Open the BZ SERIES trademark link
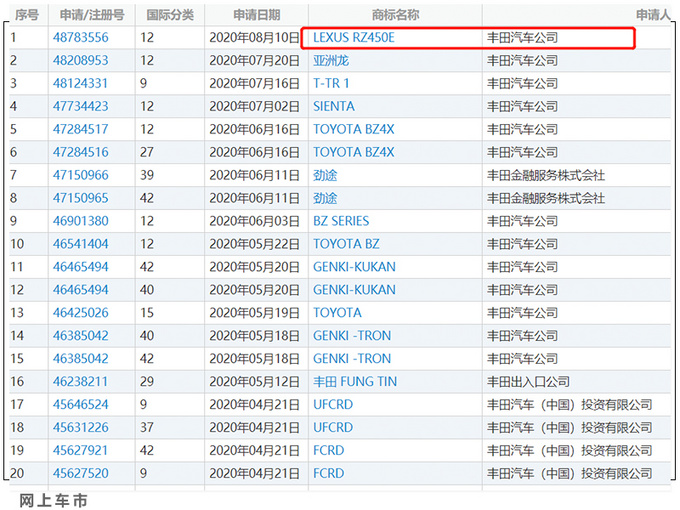The width and height of the screenshot is (680, 510). point(341,221)
